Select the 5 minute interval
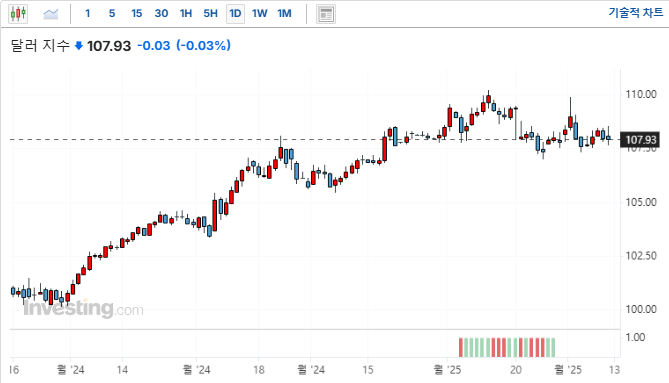 112,13
